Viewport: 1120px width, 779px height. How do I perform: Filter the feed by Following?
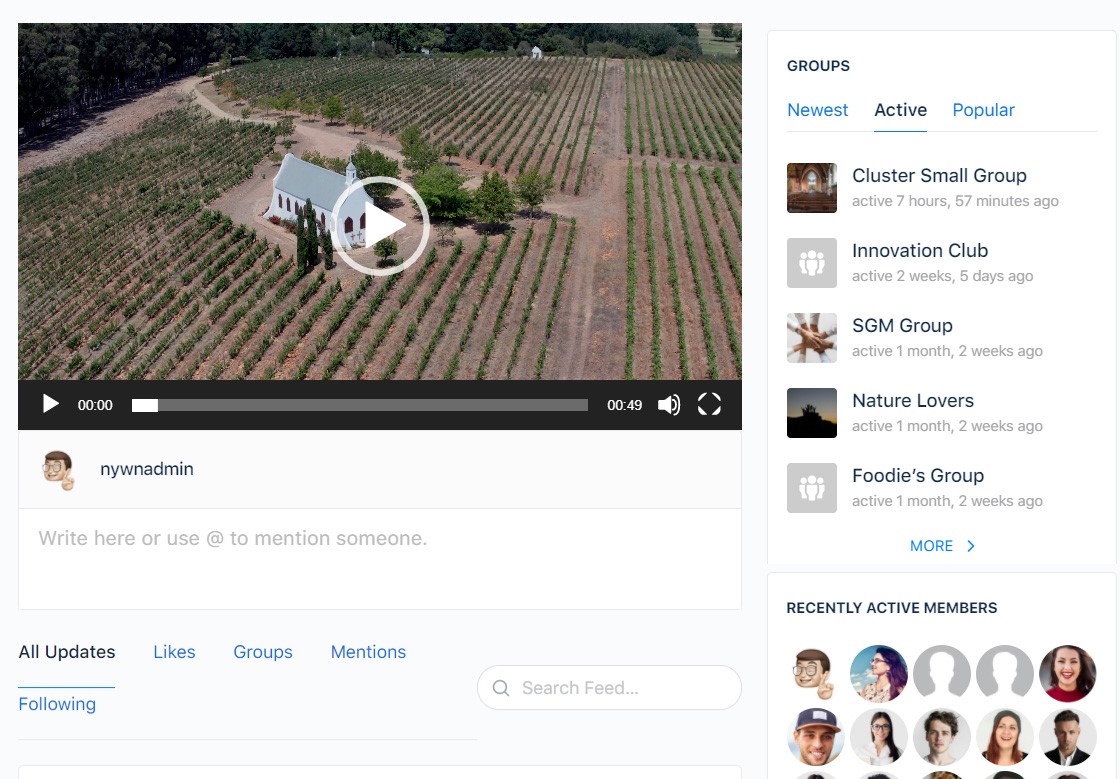point(57,704)
